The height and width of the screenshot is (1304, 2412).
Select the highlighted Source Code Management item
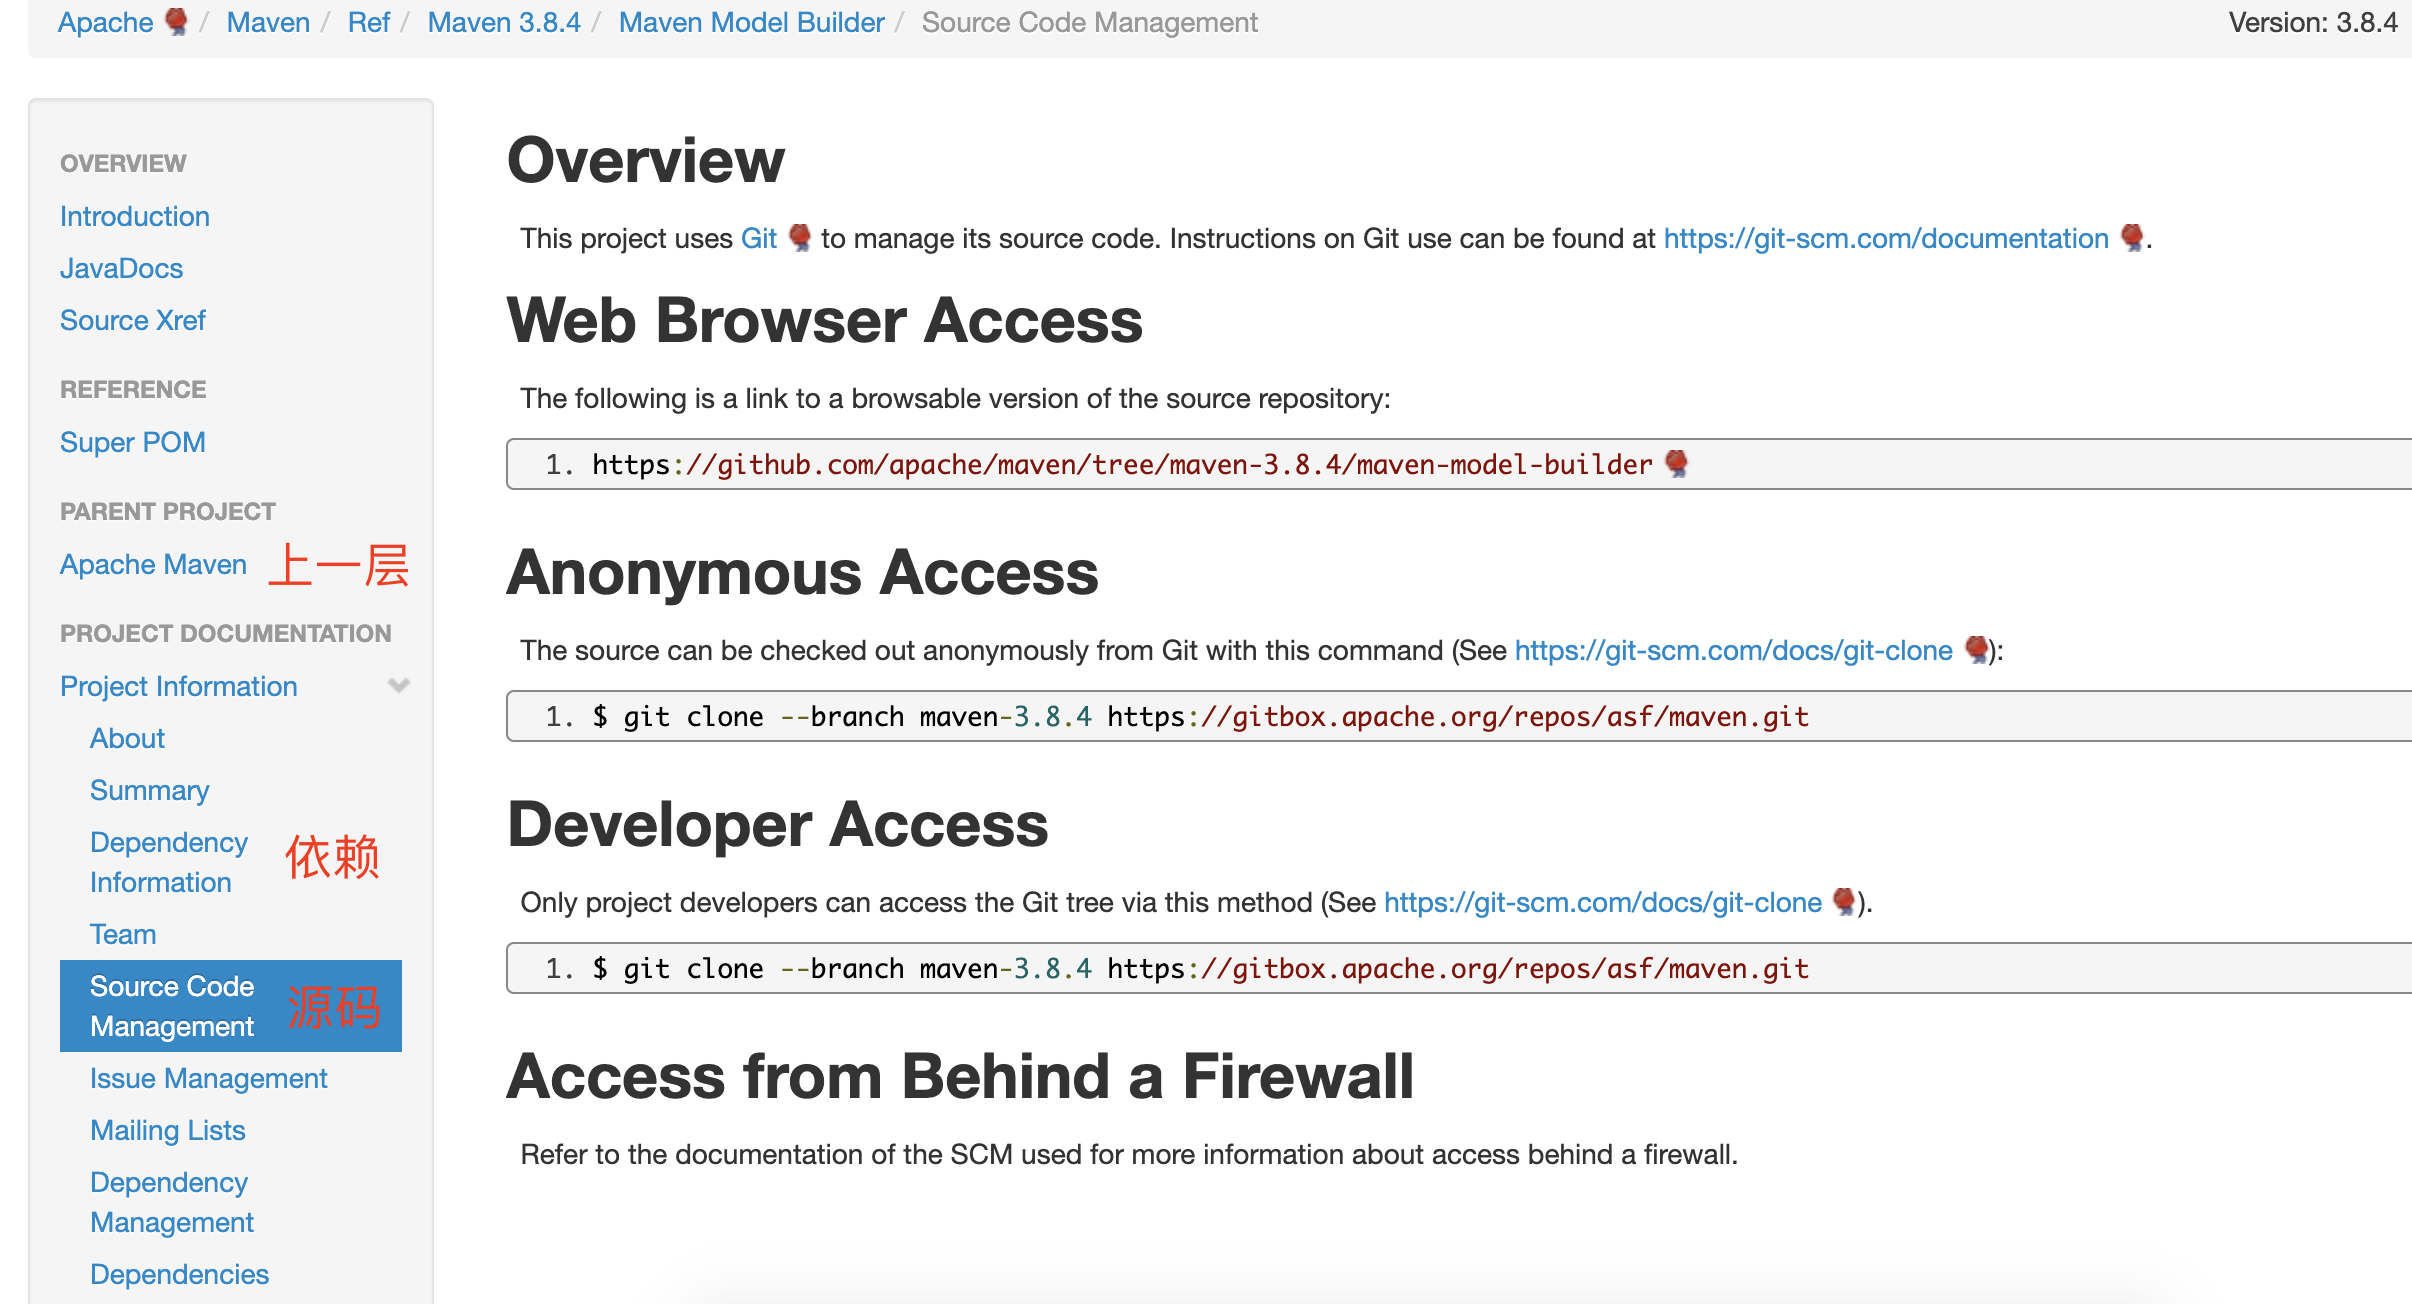click(231, 1006)
